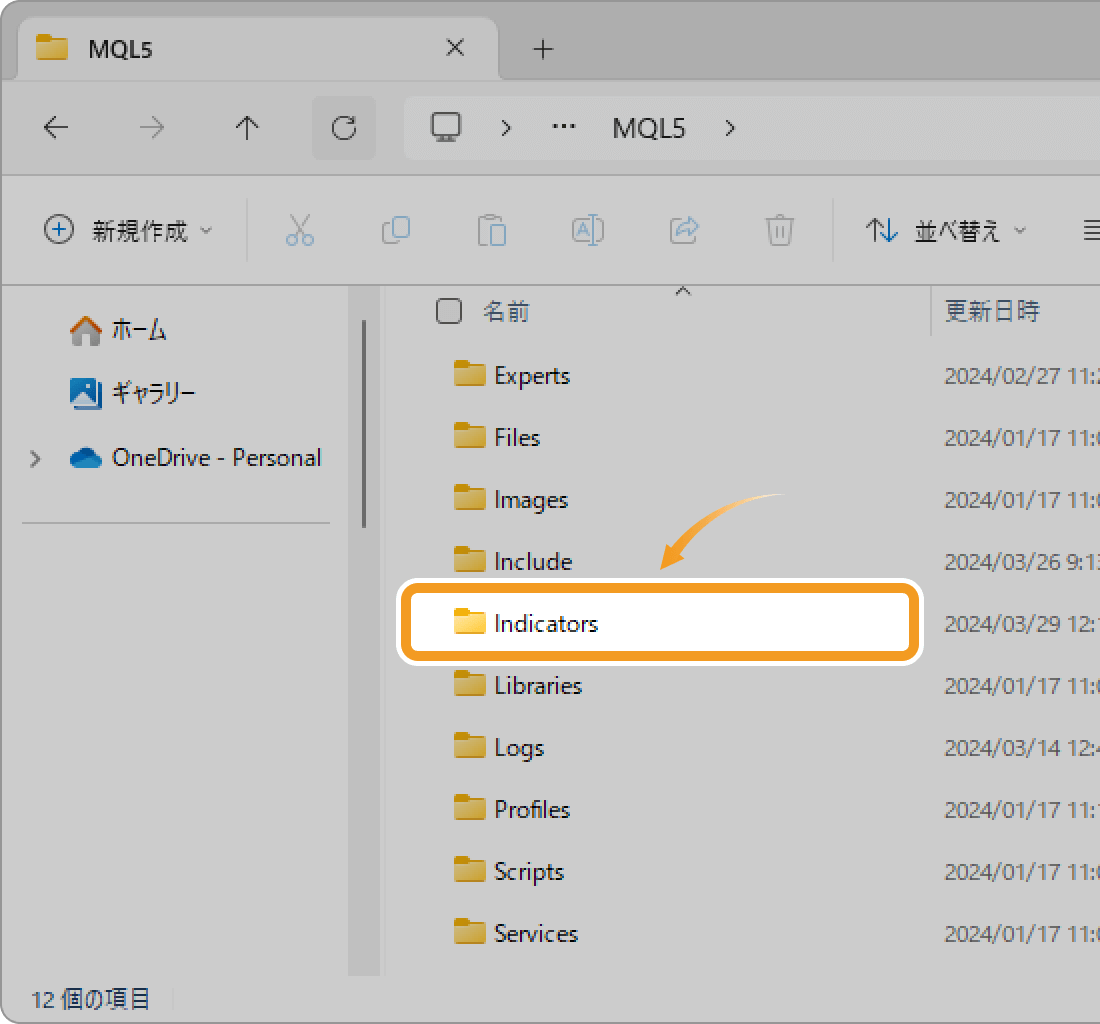Screen dimensions: 1100x1024
Task: Click the PC monitor icon in address bar
Action: click(445, 128)
